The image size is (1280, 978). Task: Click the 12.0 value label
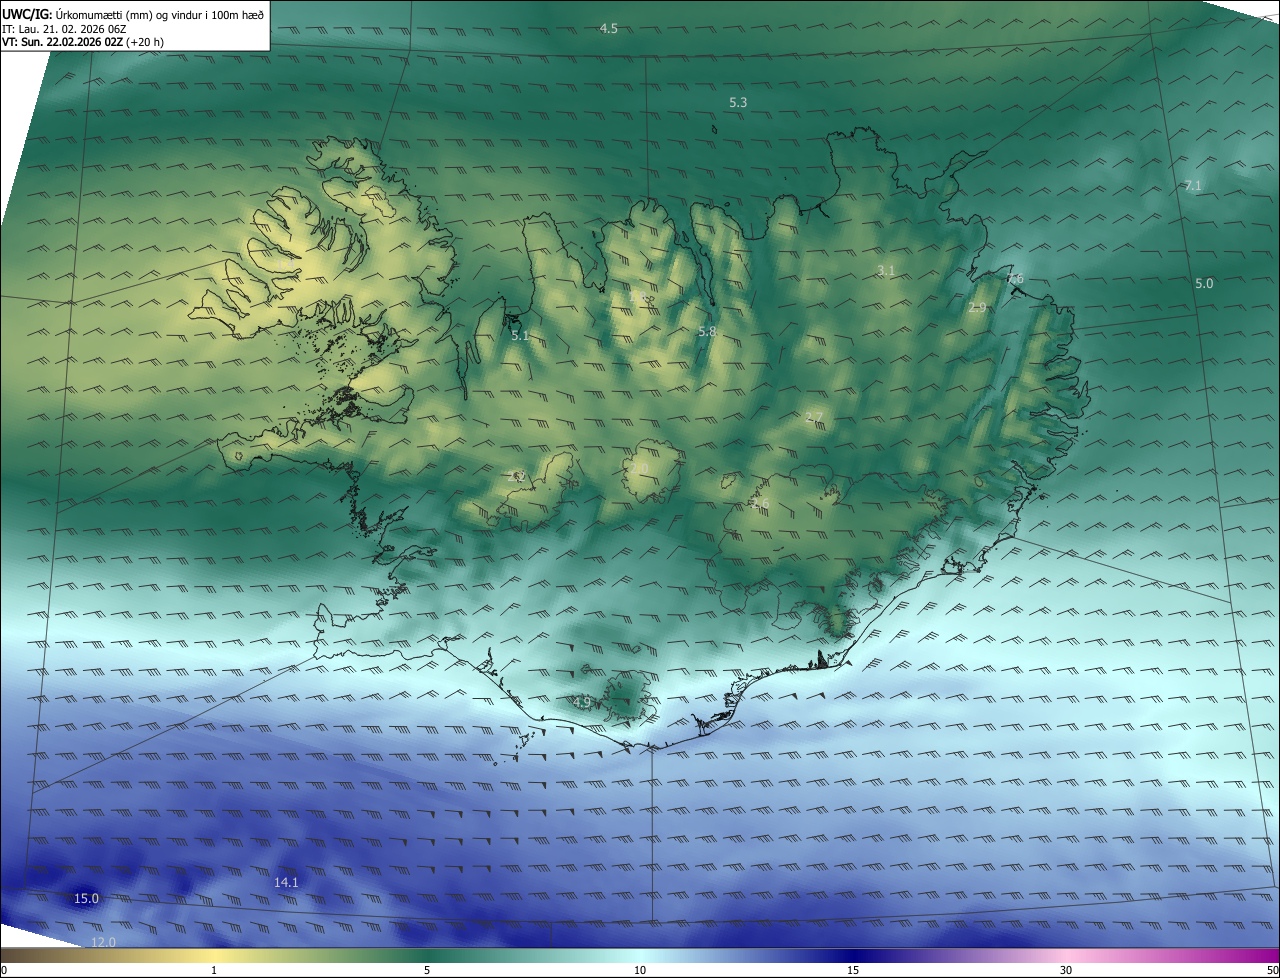(x=104, y=943)
